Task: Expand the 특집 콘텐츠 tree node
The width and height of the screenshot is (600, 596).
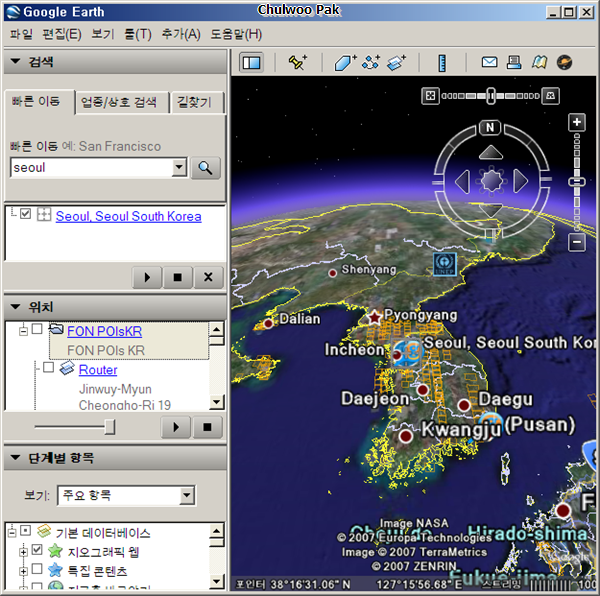Action: coord(23,571)
